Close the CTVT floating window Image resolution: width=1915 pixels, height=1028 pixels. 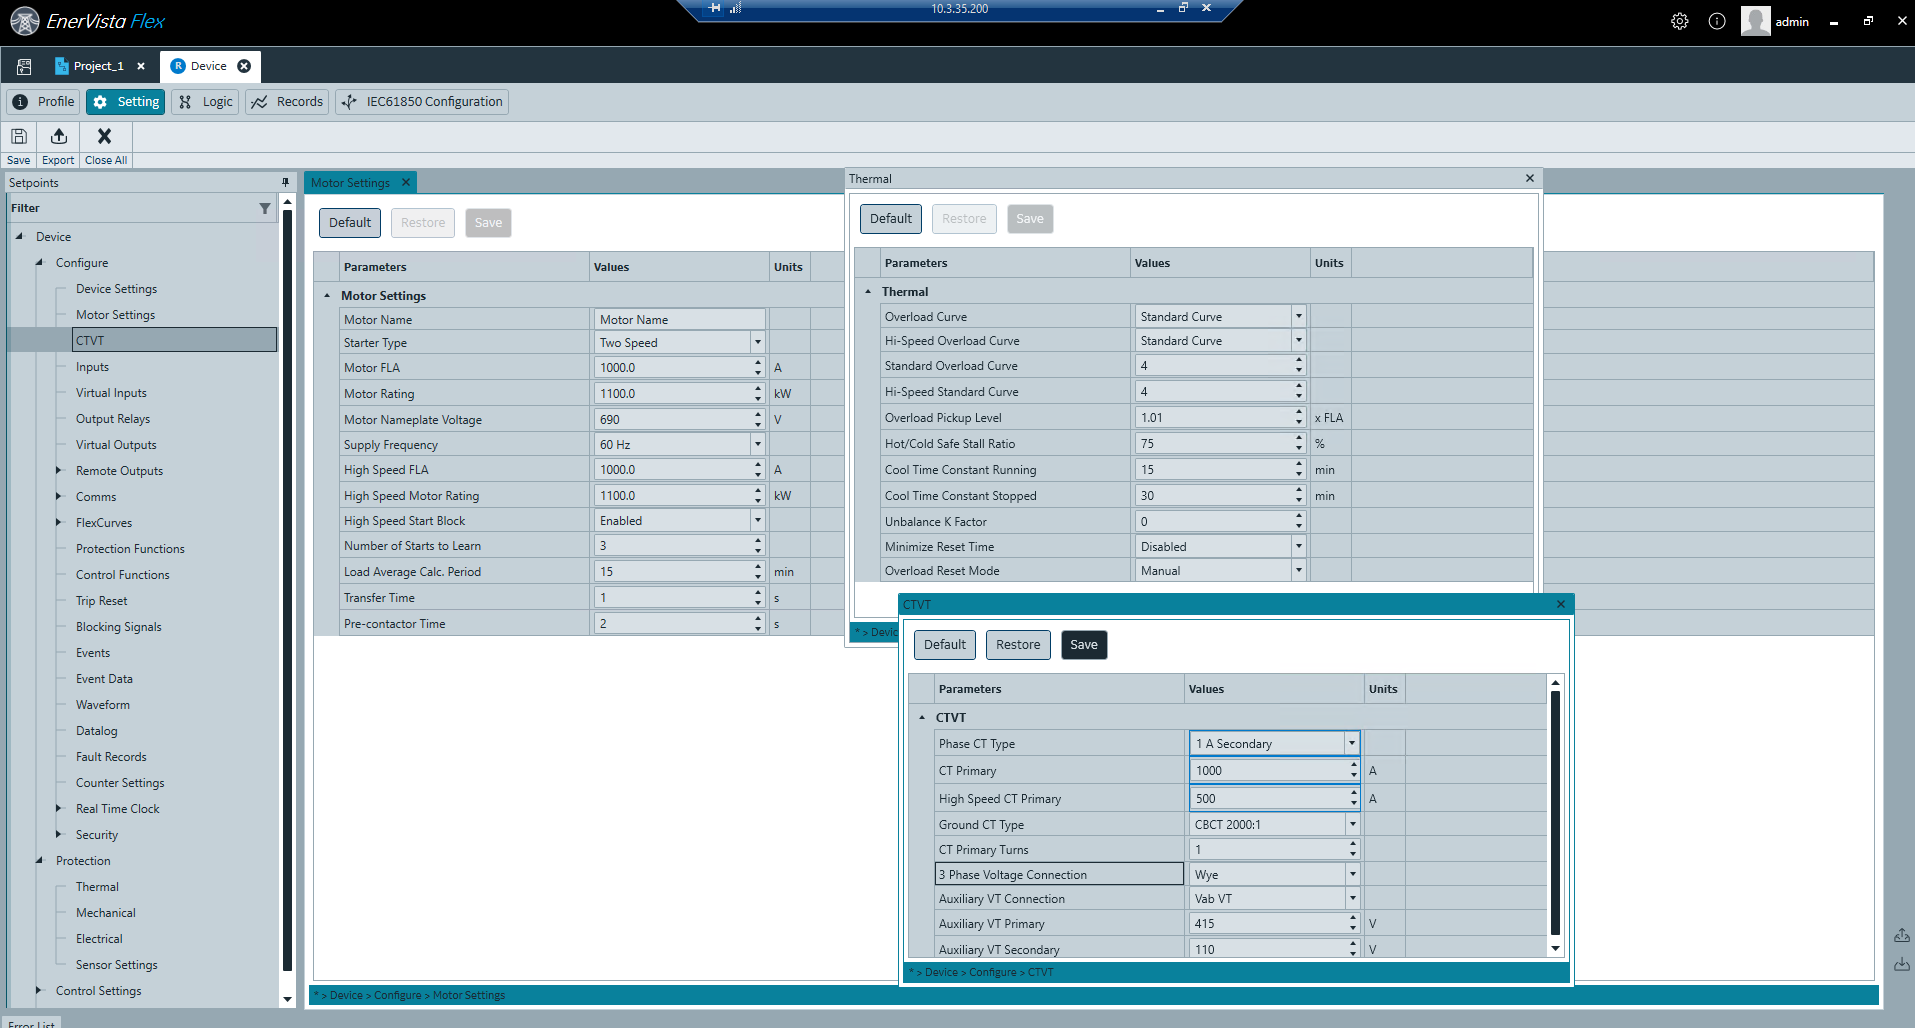[x=1561, y=604]
